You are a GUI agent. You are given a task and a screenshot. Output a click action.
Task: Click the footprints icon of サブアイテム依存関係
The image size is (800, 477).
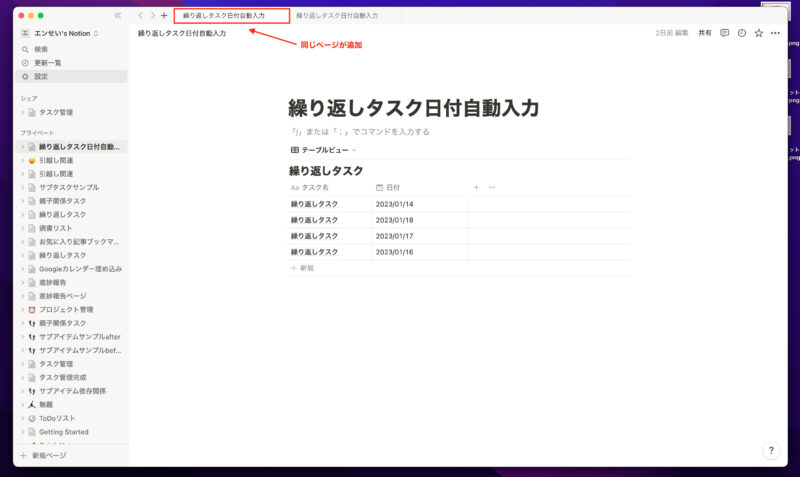click(x=32, y=391)
